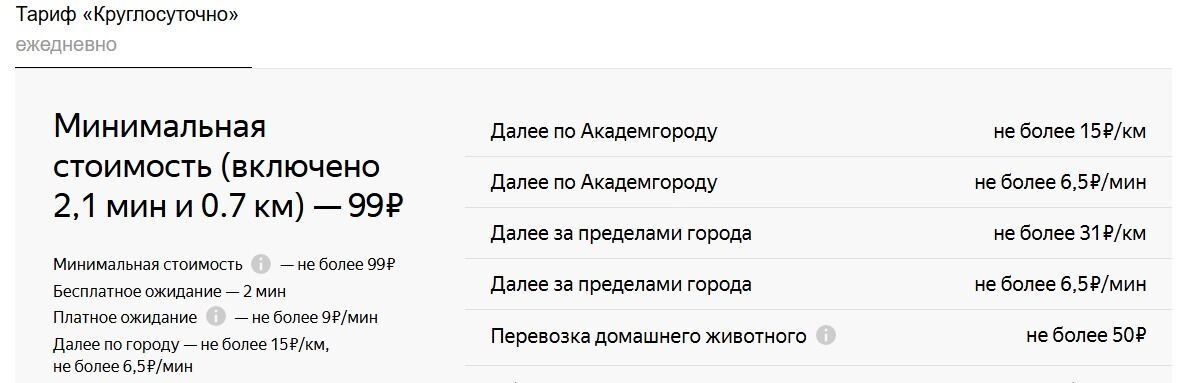The width and height of the screenshot is (1180, 383).
Task: Click info icon next to Платное ожидание
Action: coord(215,317)
